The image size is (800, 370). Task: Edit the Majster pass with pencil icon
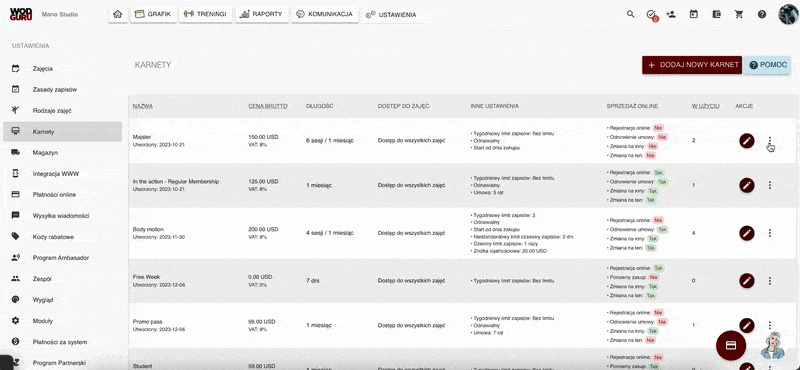click(747, 141)
